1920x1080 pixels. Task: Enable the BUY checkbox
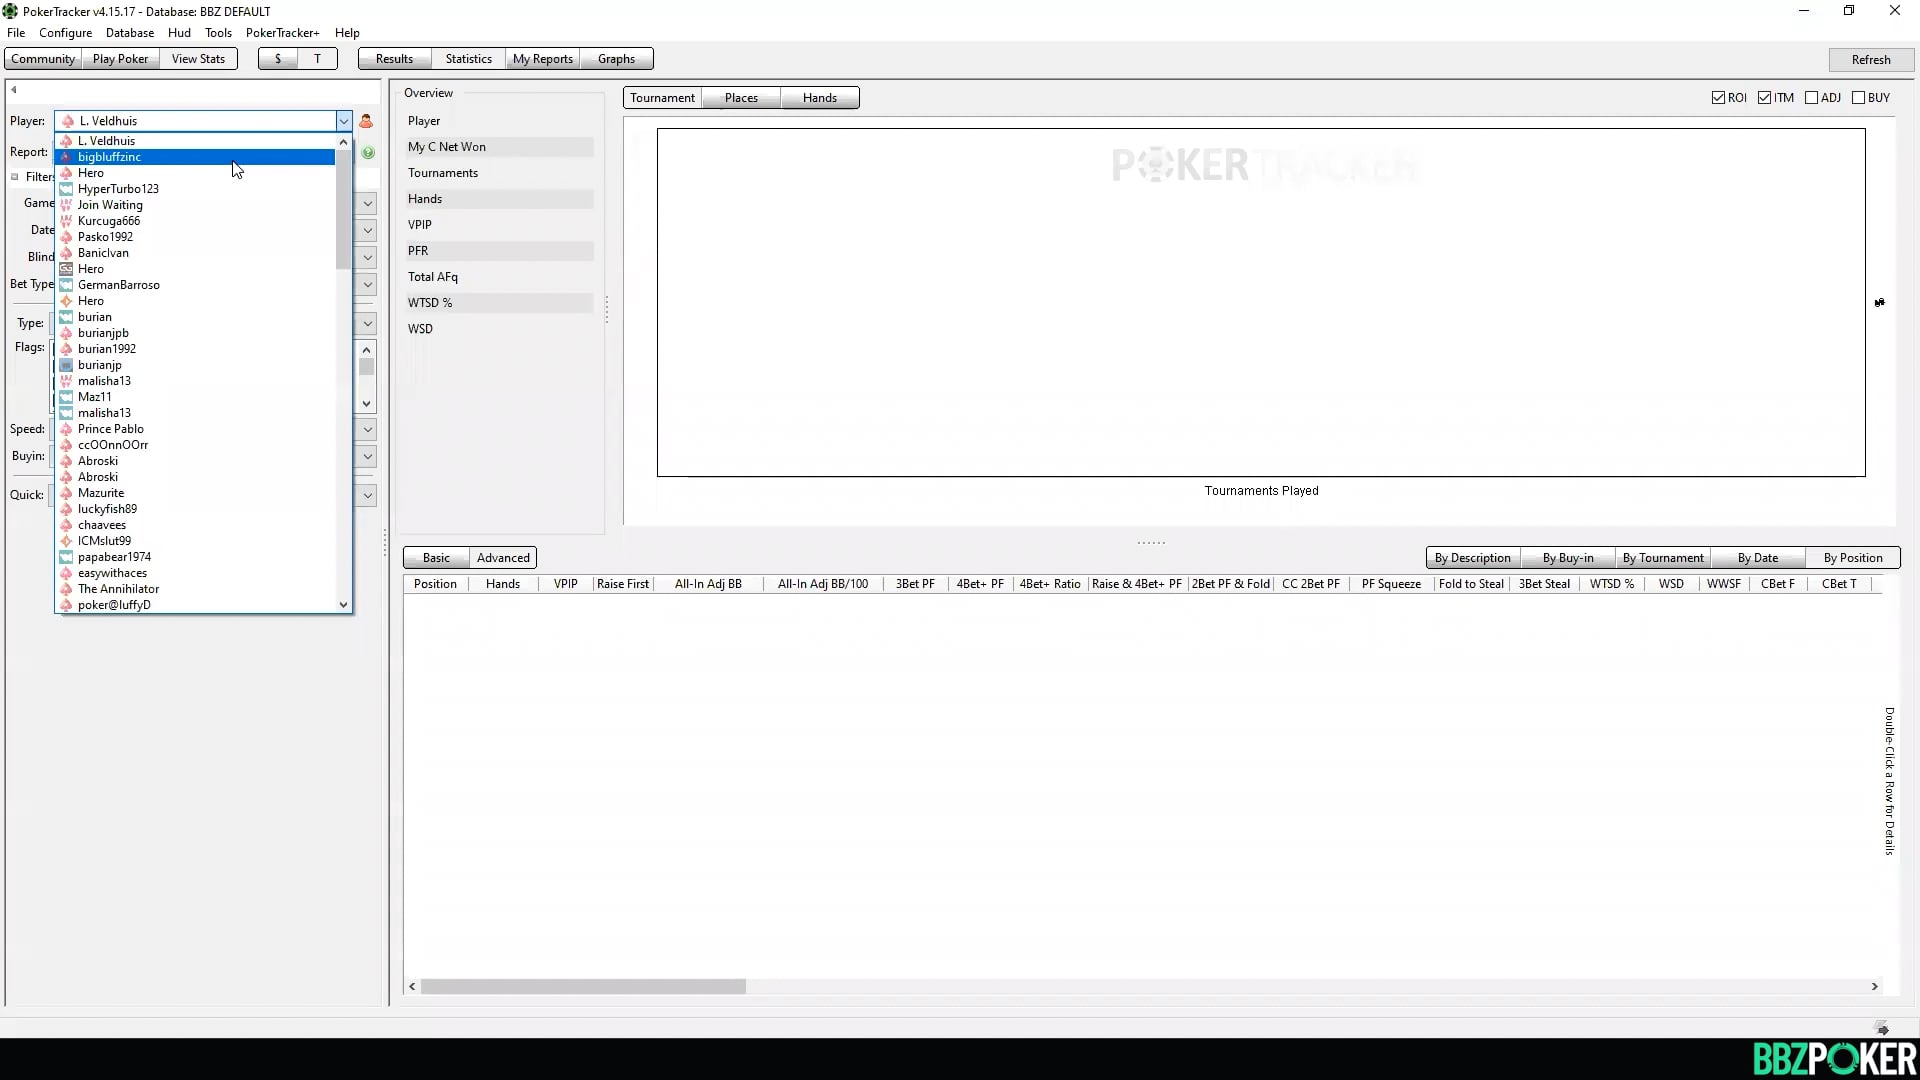click(x=1858, y=98)
